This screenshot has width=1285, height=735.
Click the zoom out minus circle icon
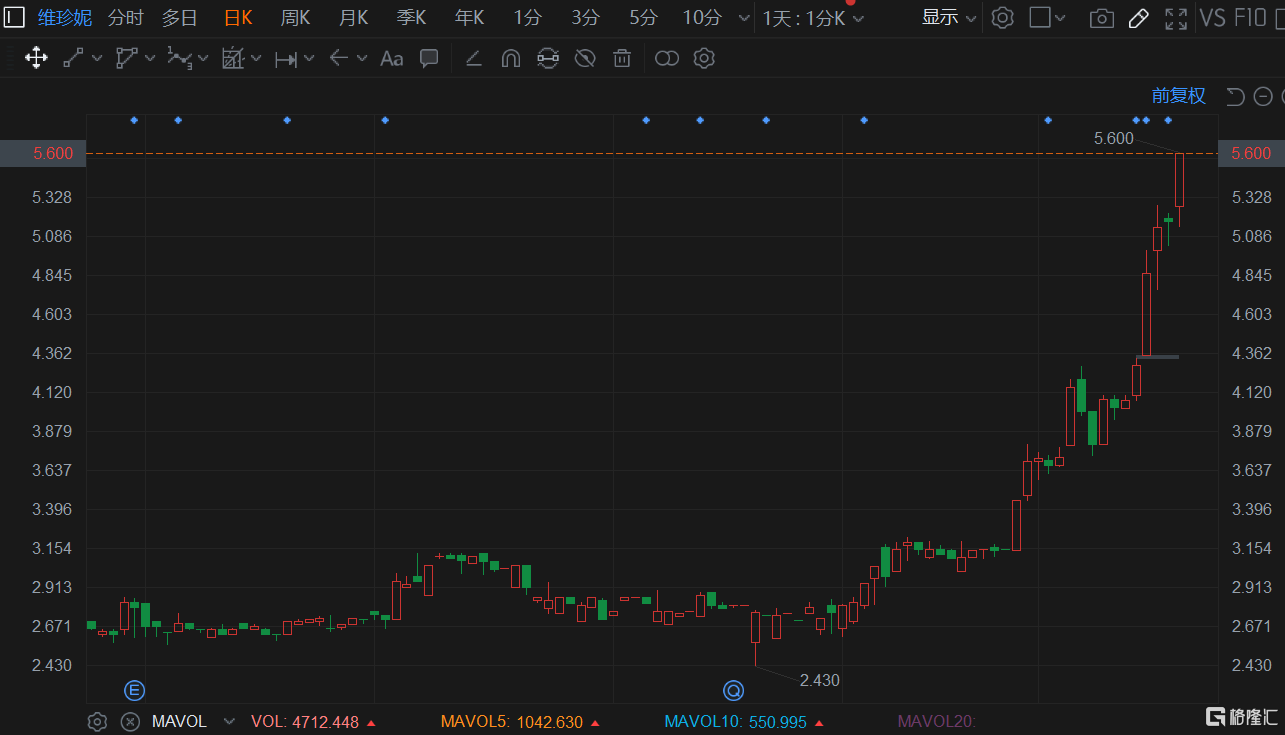coord(1263,96)
